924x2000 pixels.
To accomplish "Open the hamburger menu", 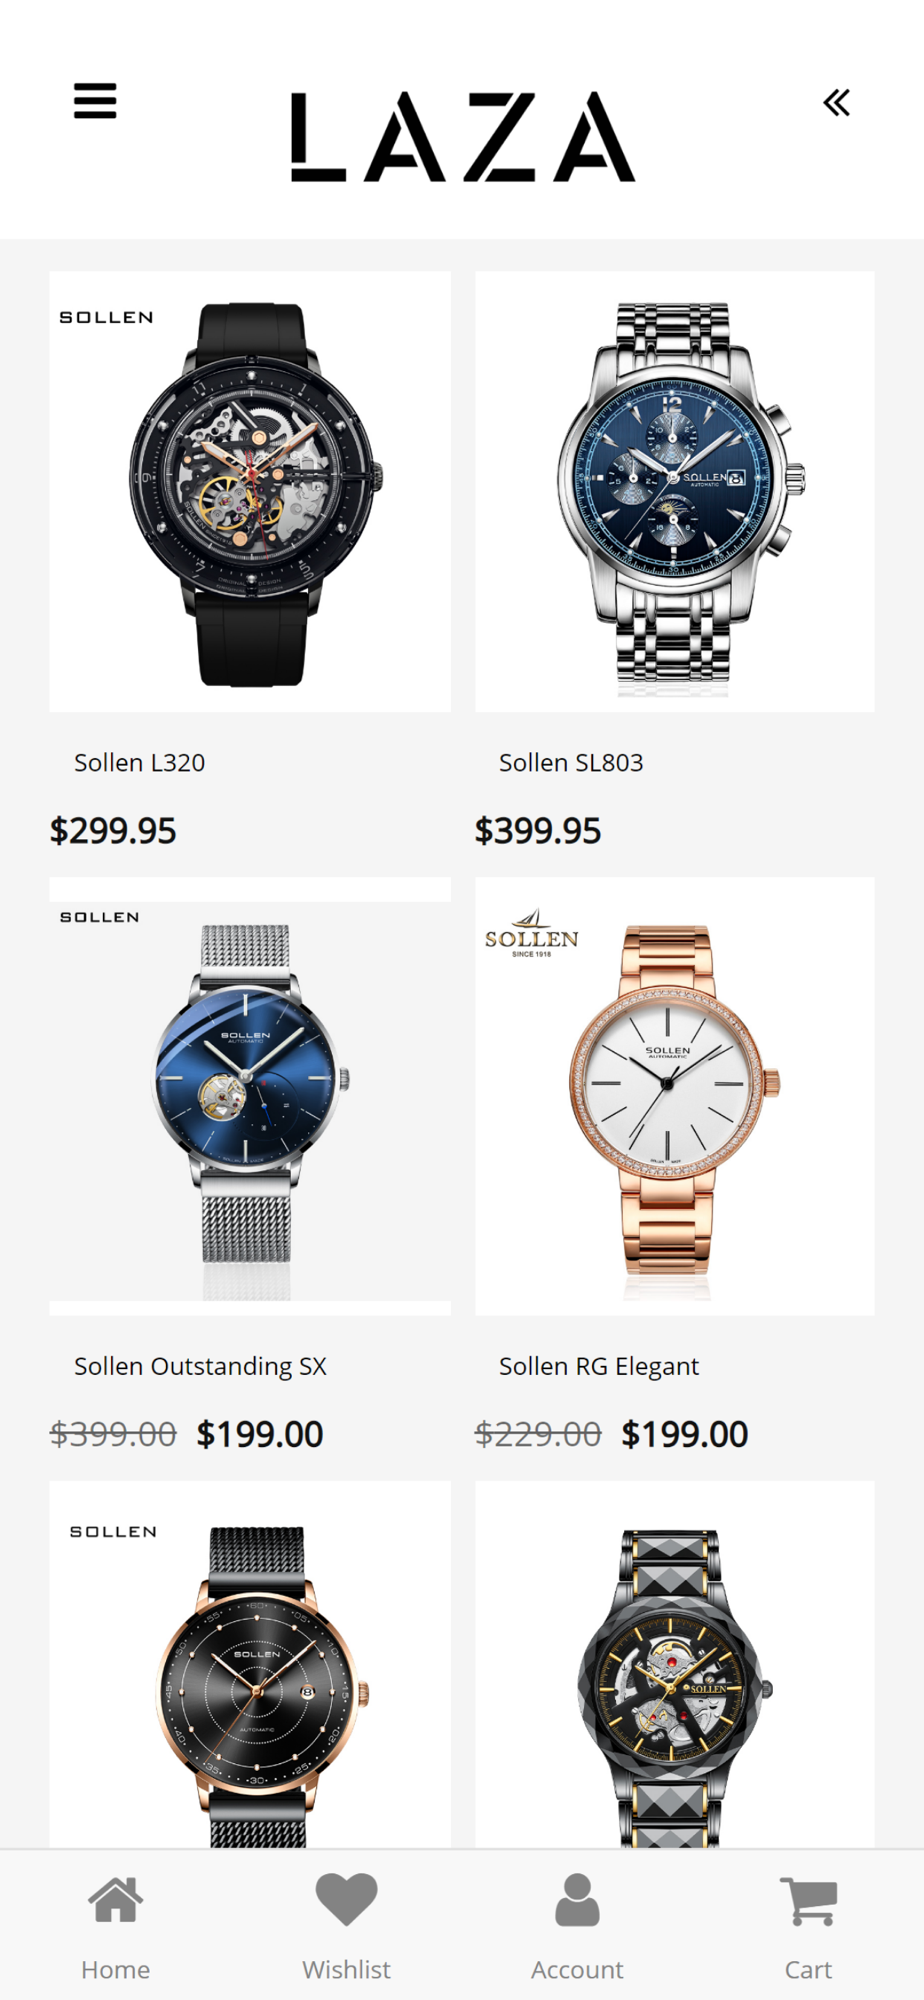I will pos(95,101).
